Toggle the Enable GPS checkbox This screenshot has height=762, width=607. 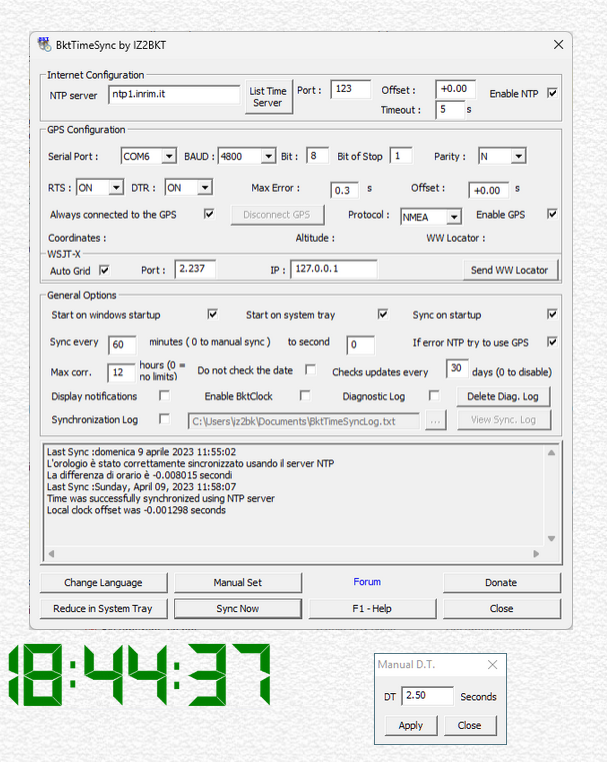click(x=552, y=214)
